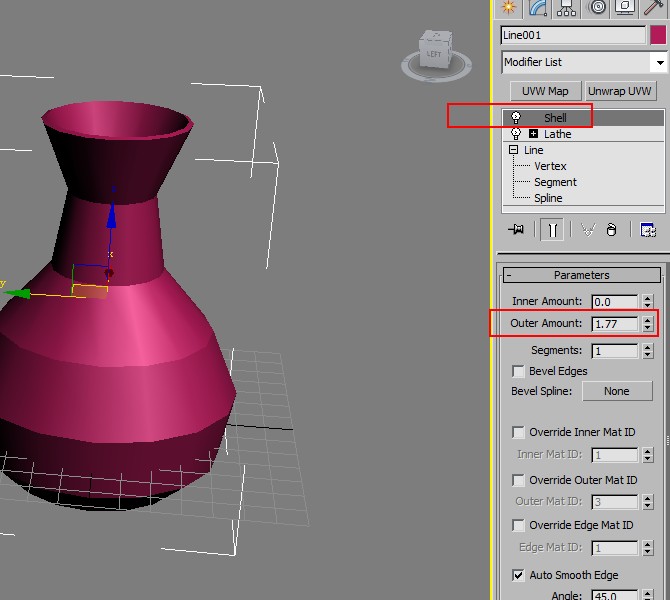This screenshot has width=670, height=600.
Task: Click the Unwrap UVW button
Action: pos(620,91)
